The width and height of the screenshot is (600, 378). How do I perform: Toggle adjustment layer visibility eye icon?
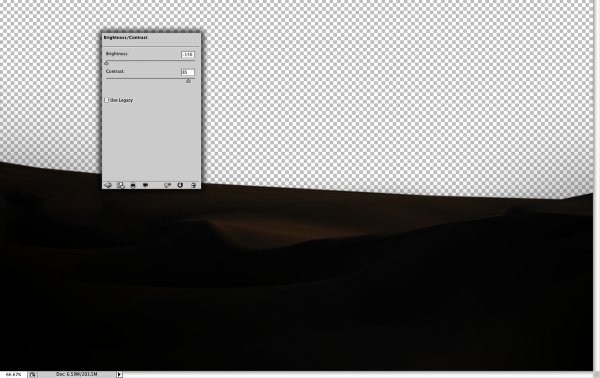[145, 185]
